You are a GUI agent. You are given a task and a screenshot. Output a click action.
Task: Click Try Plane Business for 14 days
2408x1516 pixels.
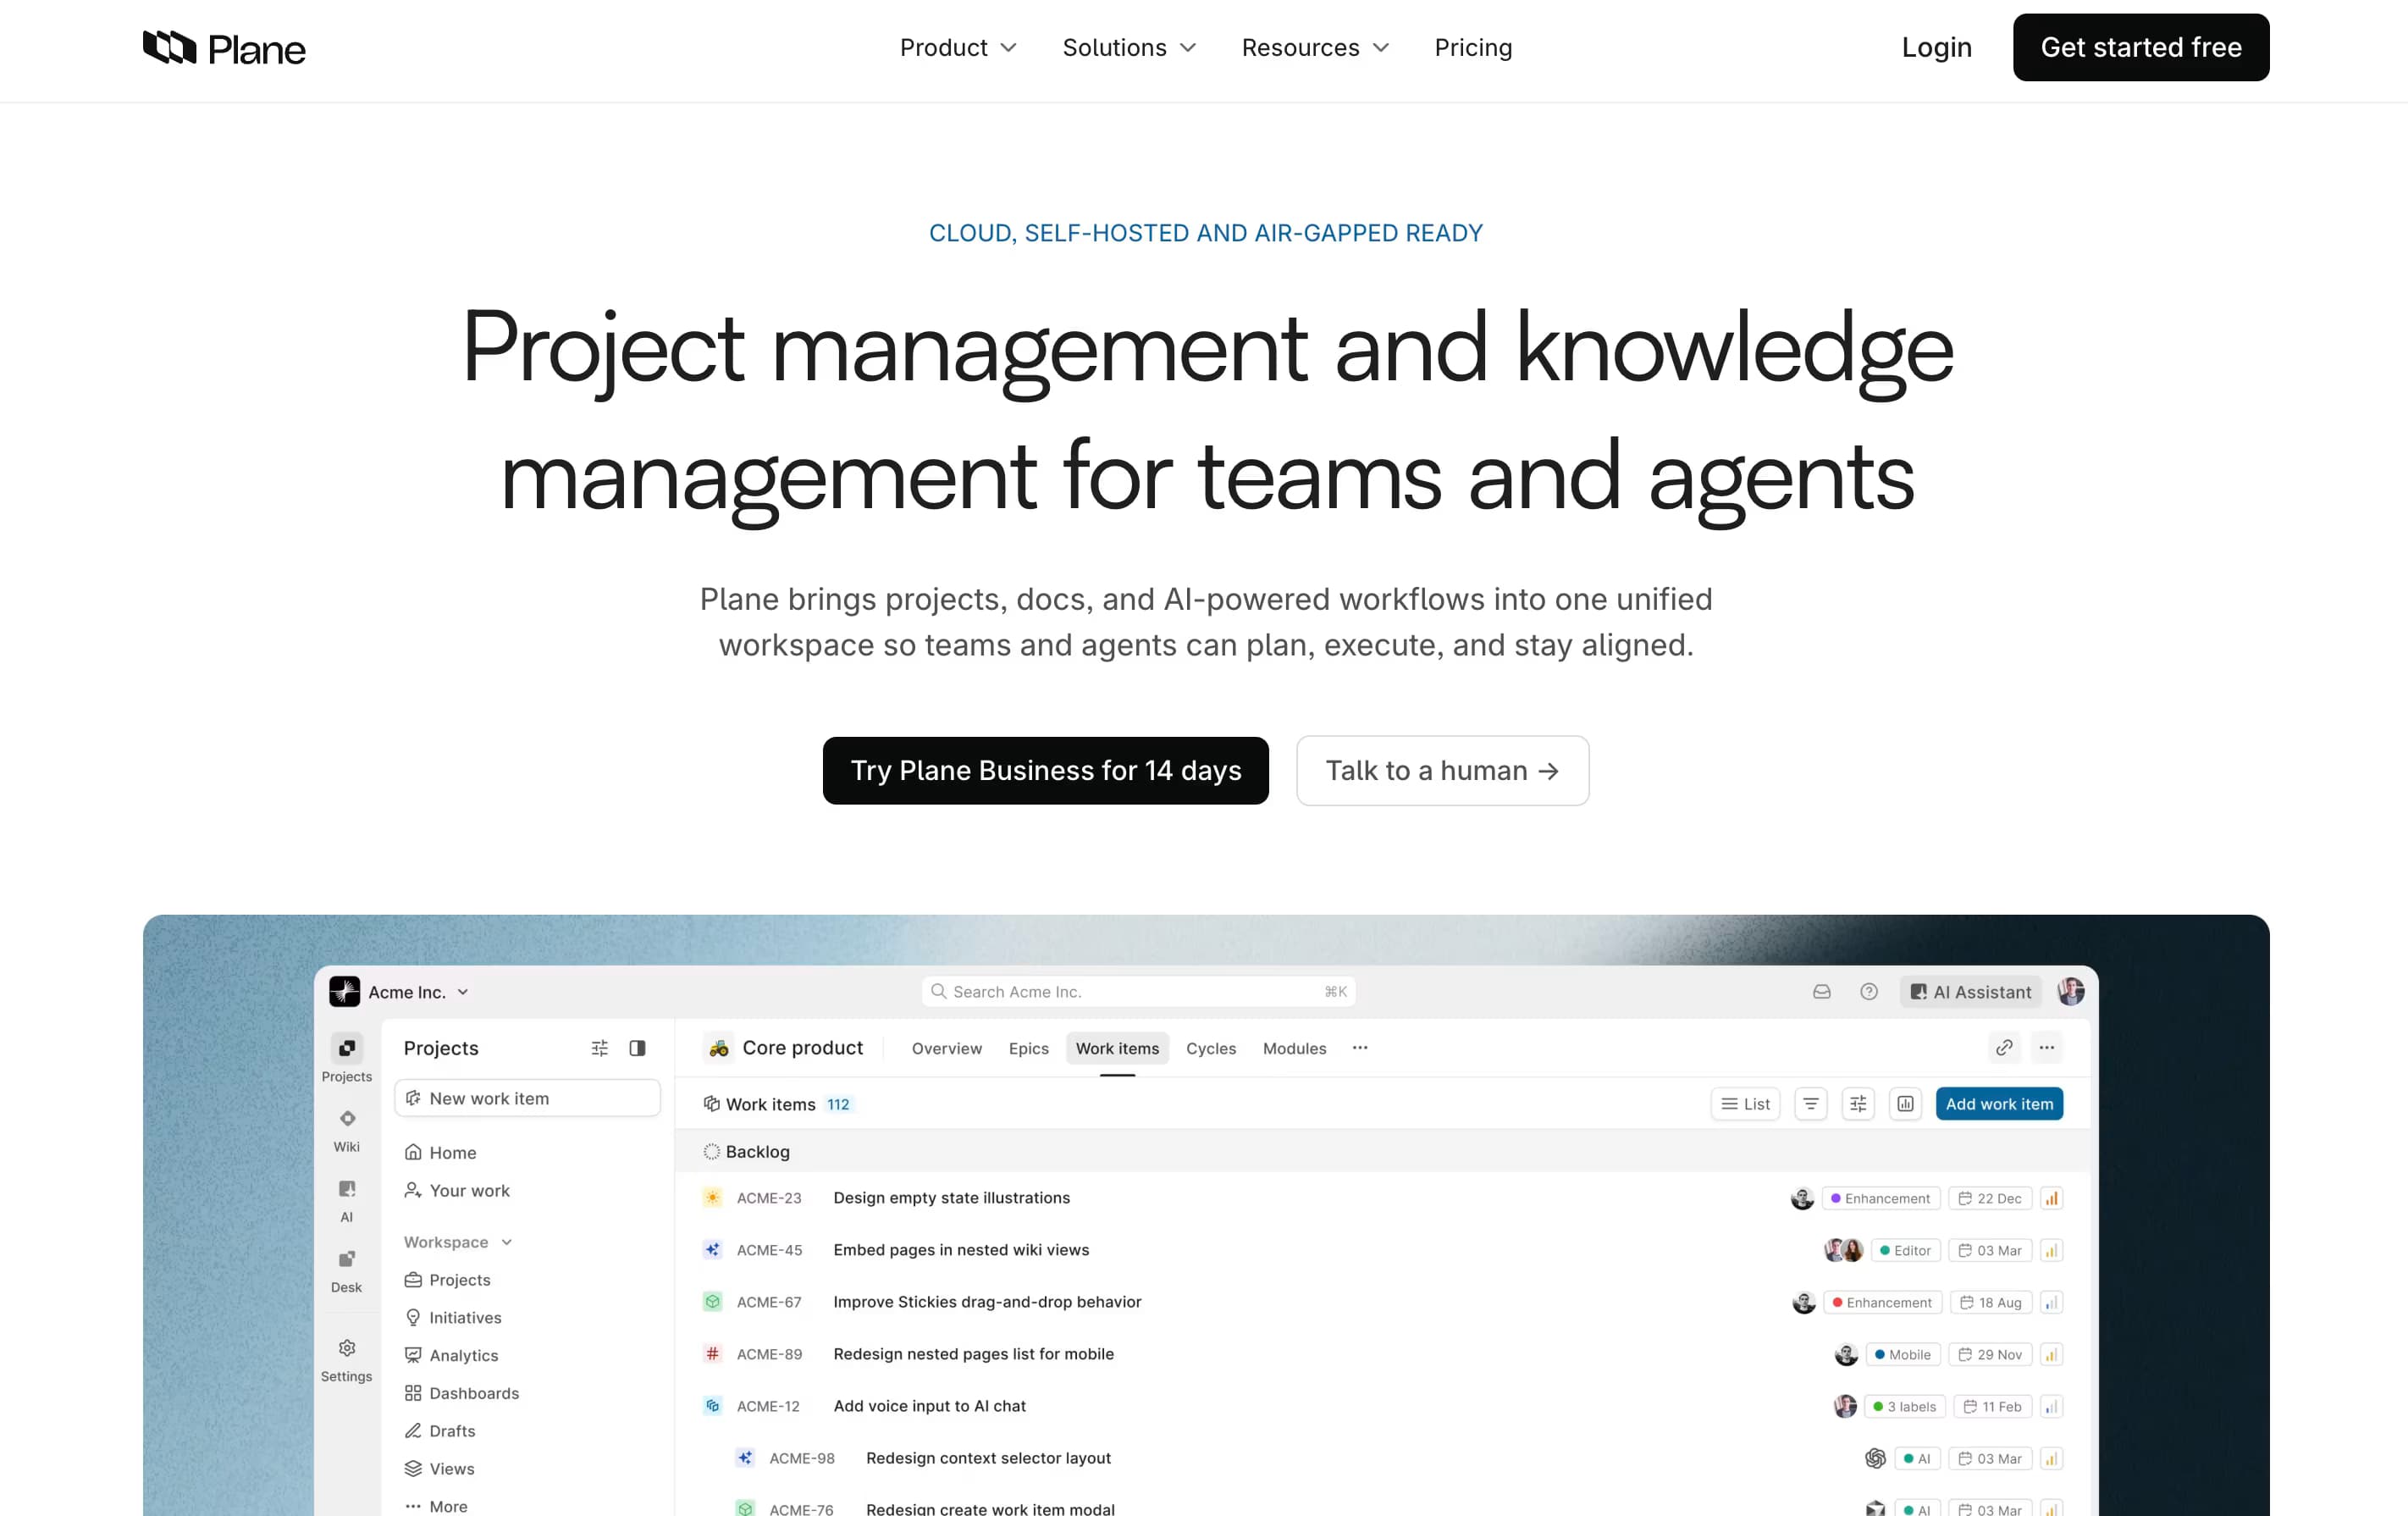tap(1045, 770)
